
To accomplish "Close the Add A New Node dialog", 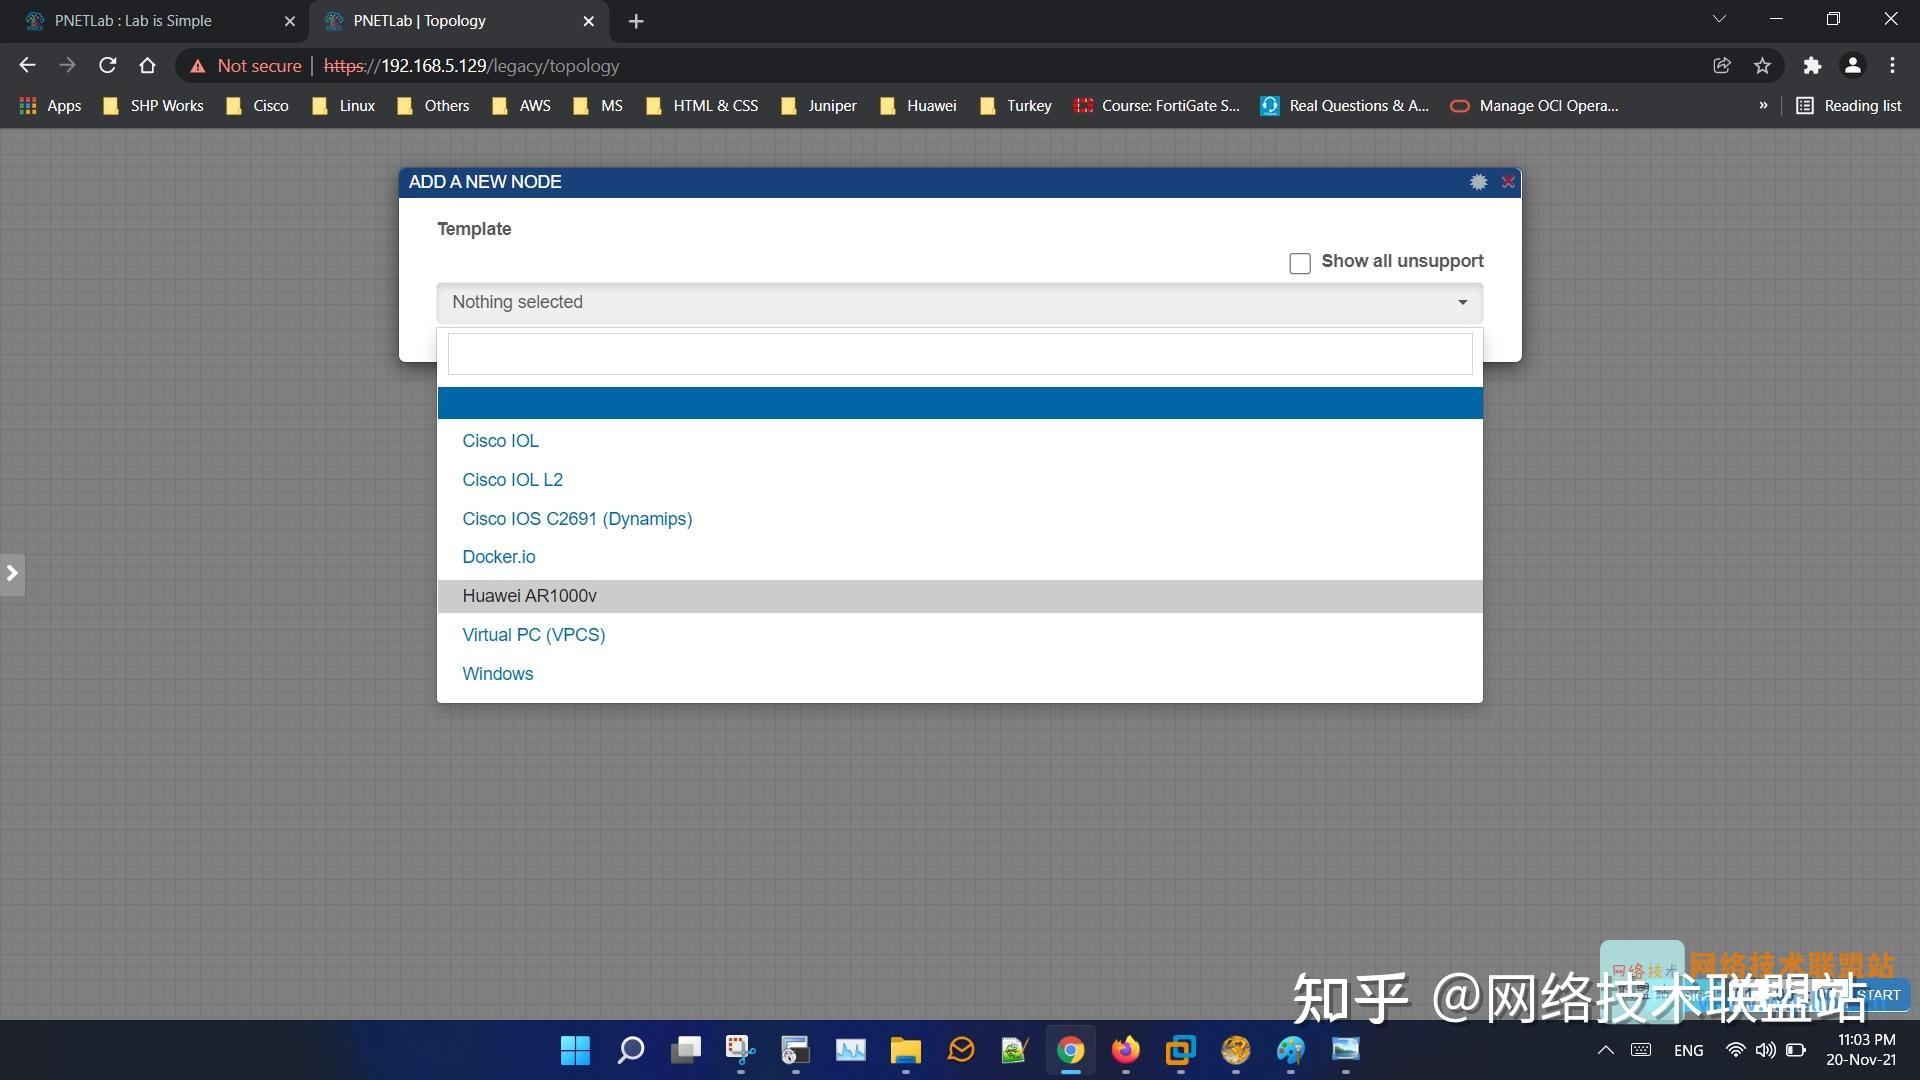I will pyautogui.click(x=1508, y=182).
